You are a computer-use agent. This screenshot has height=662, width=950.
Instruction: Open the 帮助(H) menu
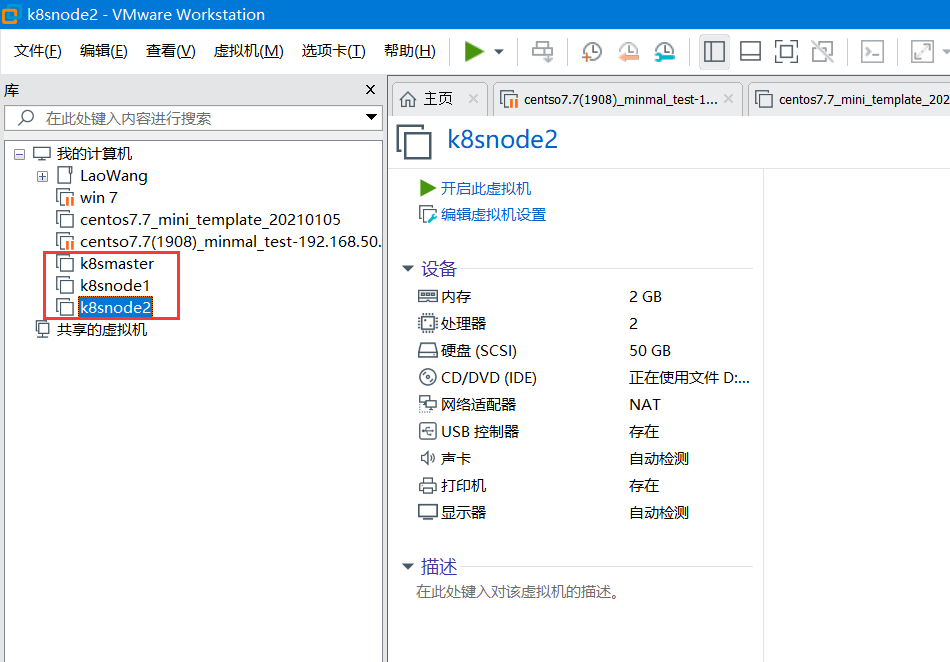click(x=410, y=51)
